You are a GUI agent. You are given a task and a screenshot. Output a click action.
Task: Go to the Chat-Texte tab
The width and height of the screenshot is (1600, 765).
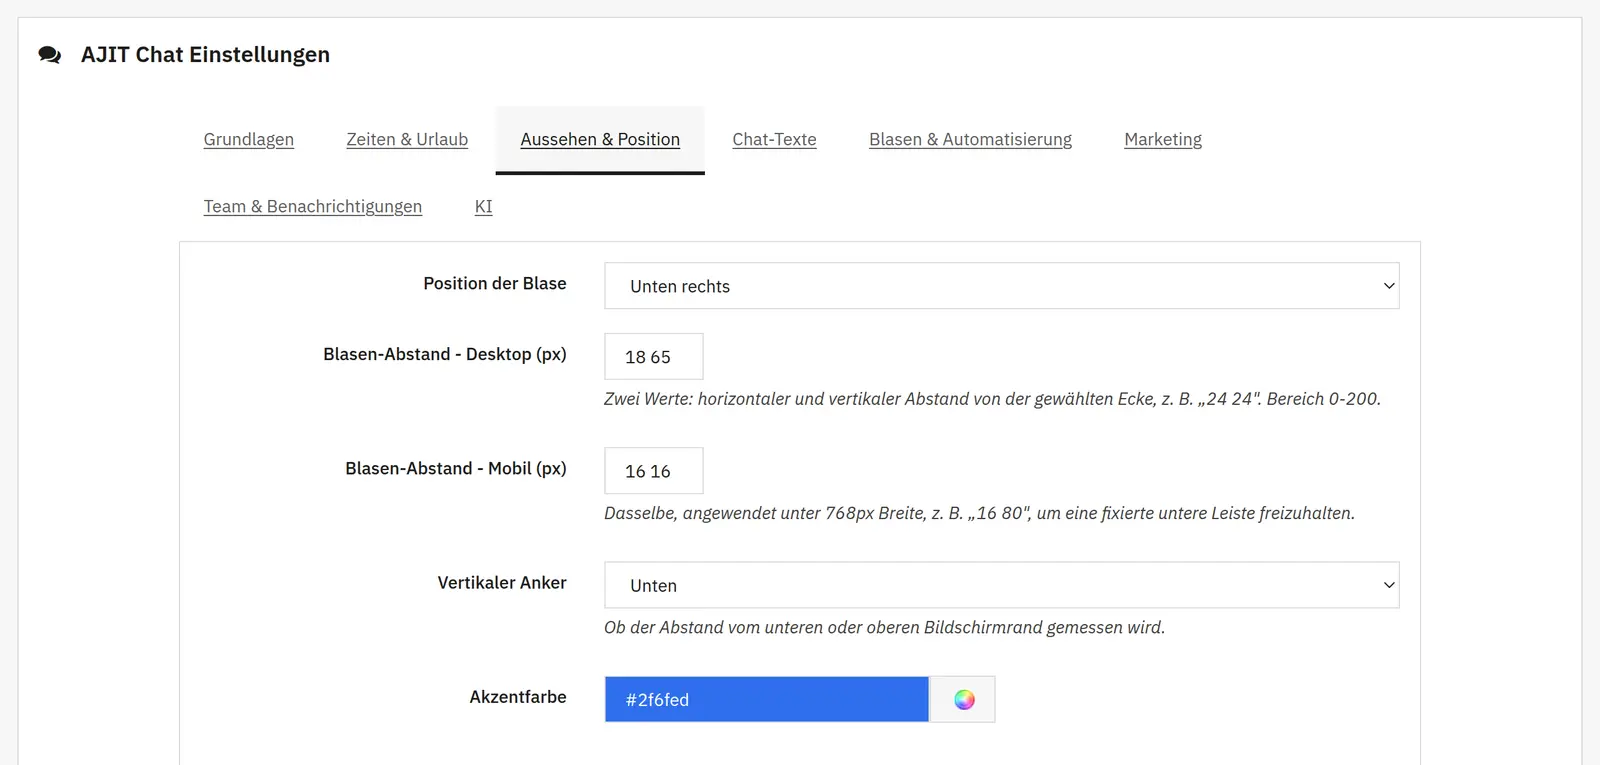click(x=774, y=139)
